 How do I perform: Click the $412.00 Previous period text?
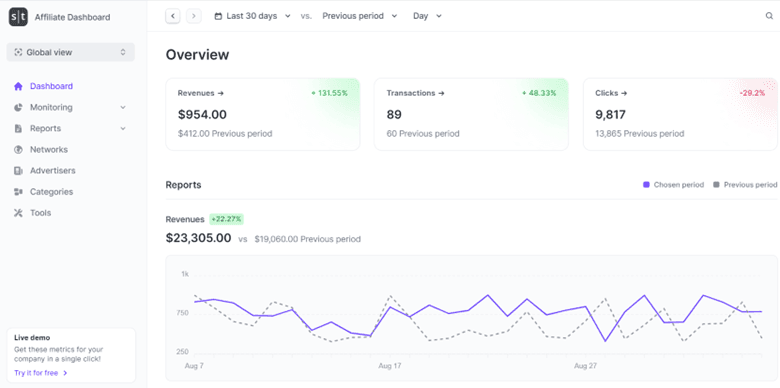point(225,134)
